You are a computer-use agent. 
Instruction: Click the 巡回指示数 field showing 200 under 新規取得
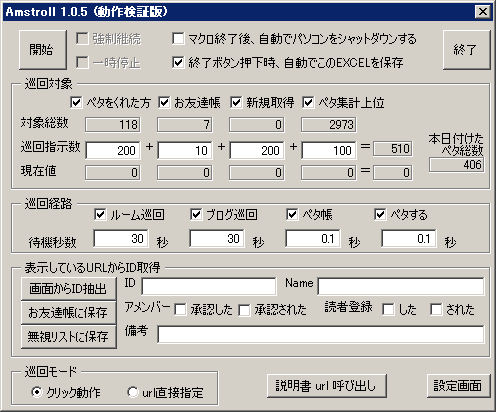[257, 150]
